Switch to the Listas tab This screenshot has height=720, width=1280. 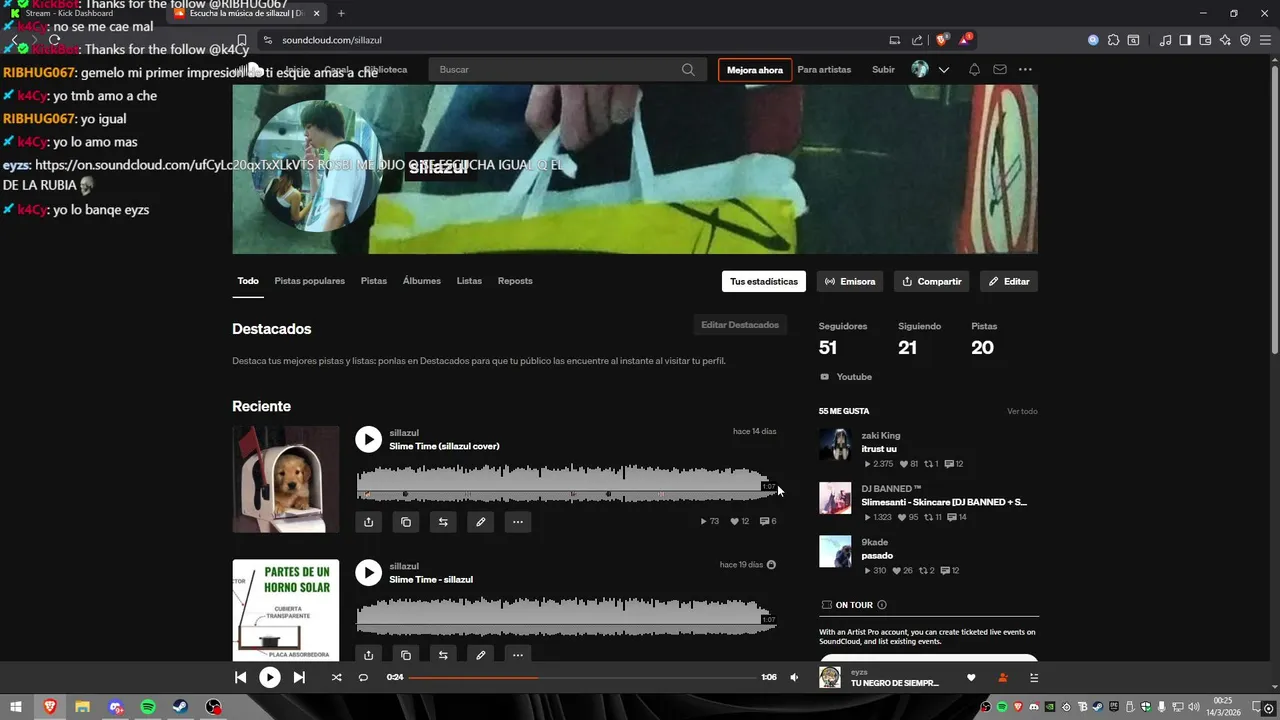469,281
